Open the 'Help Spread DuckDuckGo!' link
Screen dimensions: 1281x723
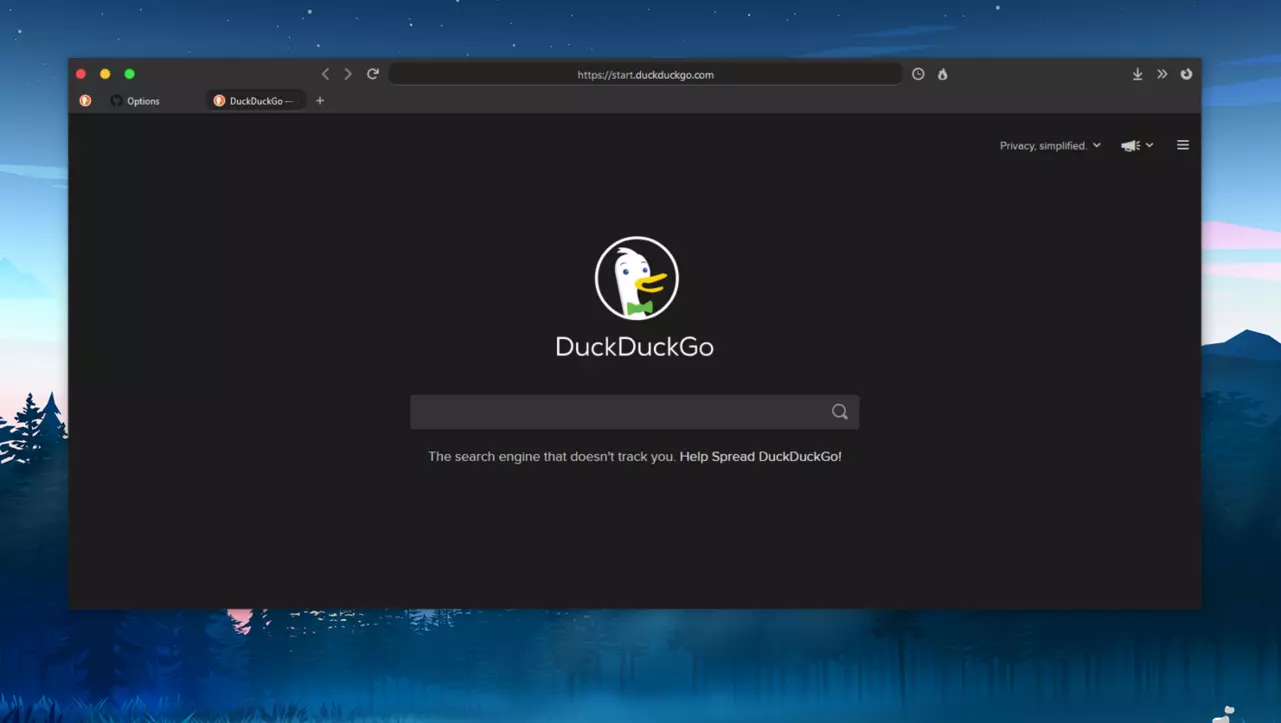[x=760, y=456]
